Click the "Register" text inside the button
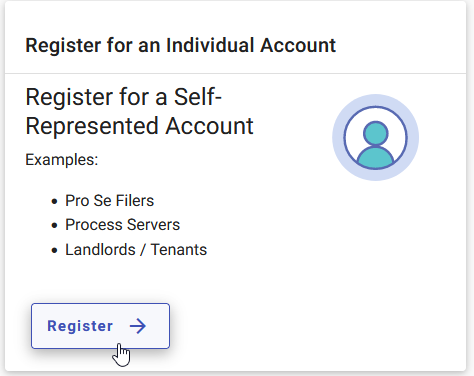The image size is (474, 376). coord(80,326)
